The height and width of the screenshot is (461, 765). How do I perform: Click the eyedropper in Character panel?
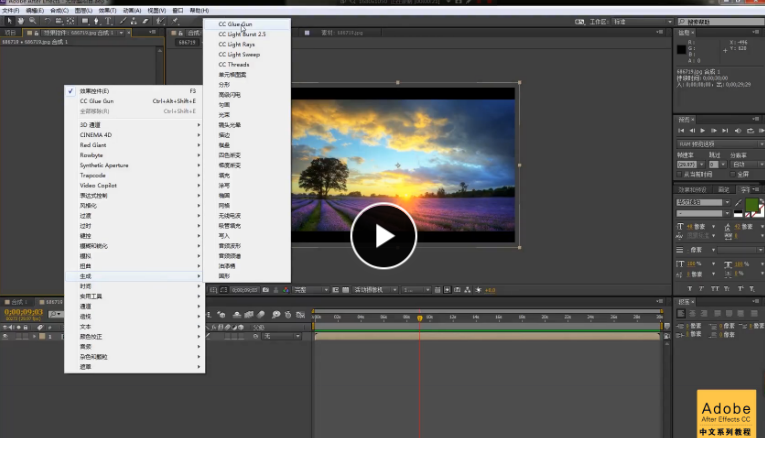pyautogui.click(x=738, y=202)
